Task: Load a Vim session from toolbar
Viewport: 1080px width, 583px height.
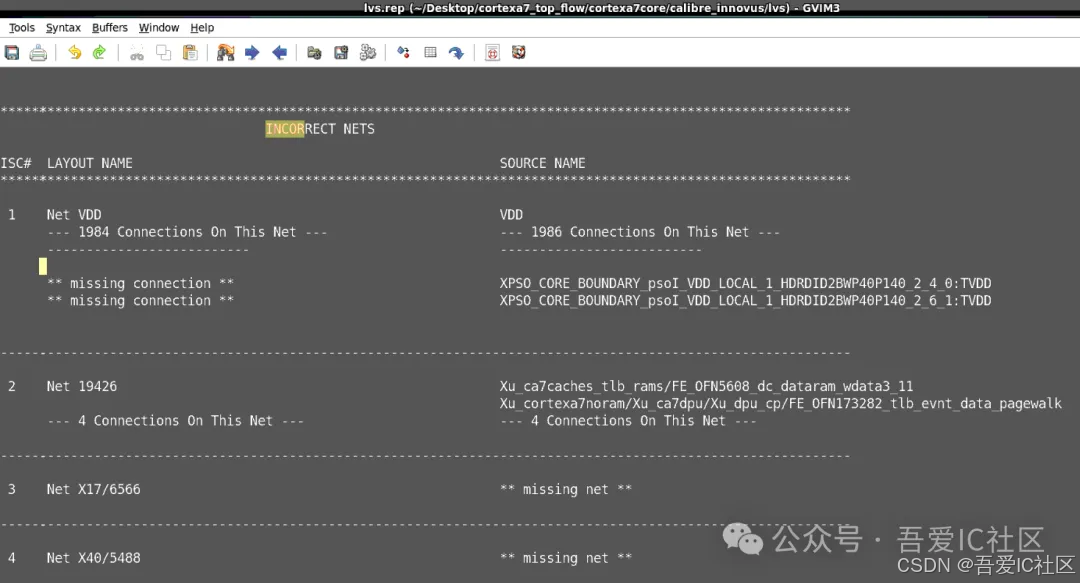Action: (x=313, y=52)
